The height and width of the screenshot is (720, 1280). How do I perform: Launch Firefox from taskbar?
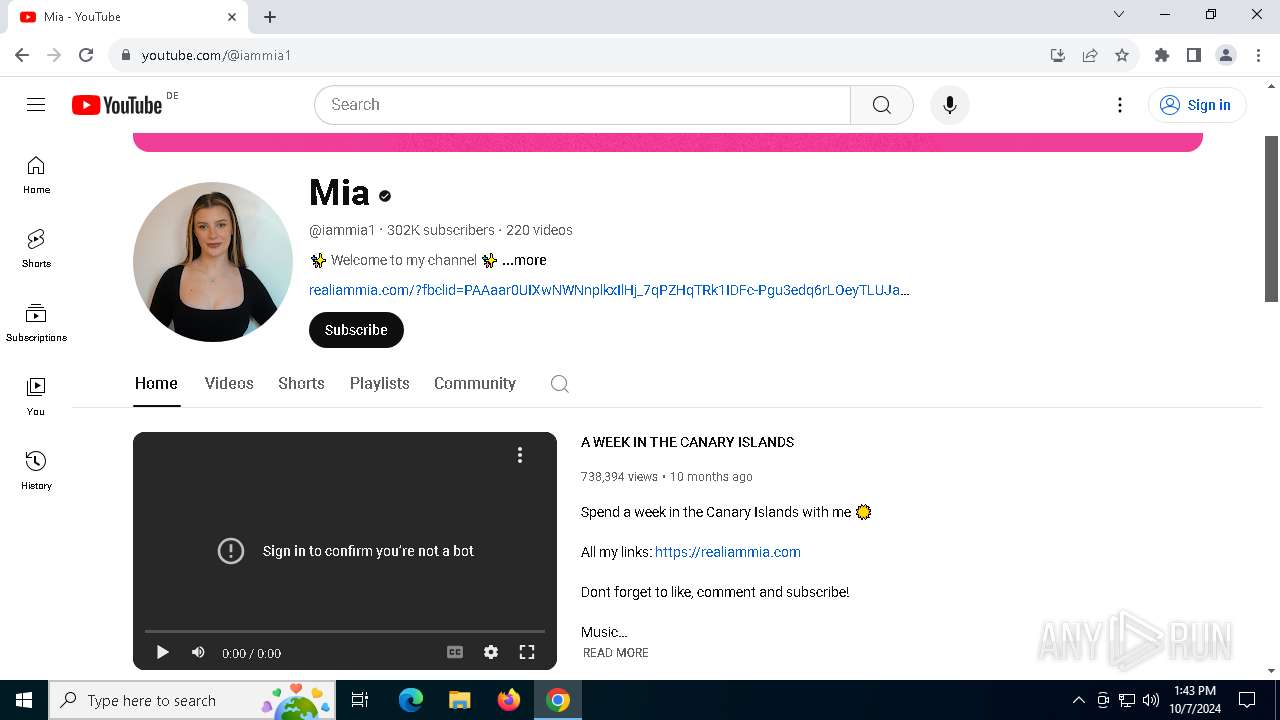509,700
